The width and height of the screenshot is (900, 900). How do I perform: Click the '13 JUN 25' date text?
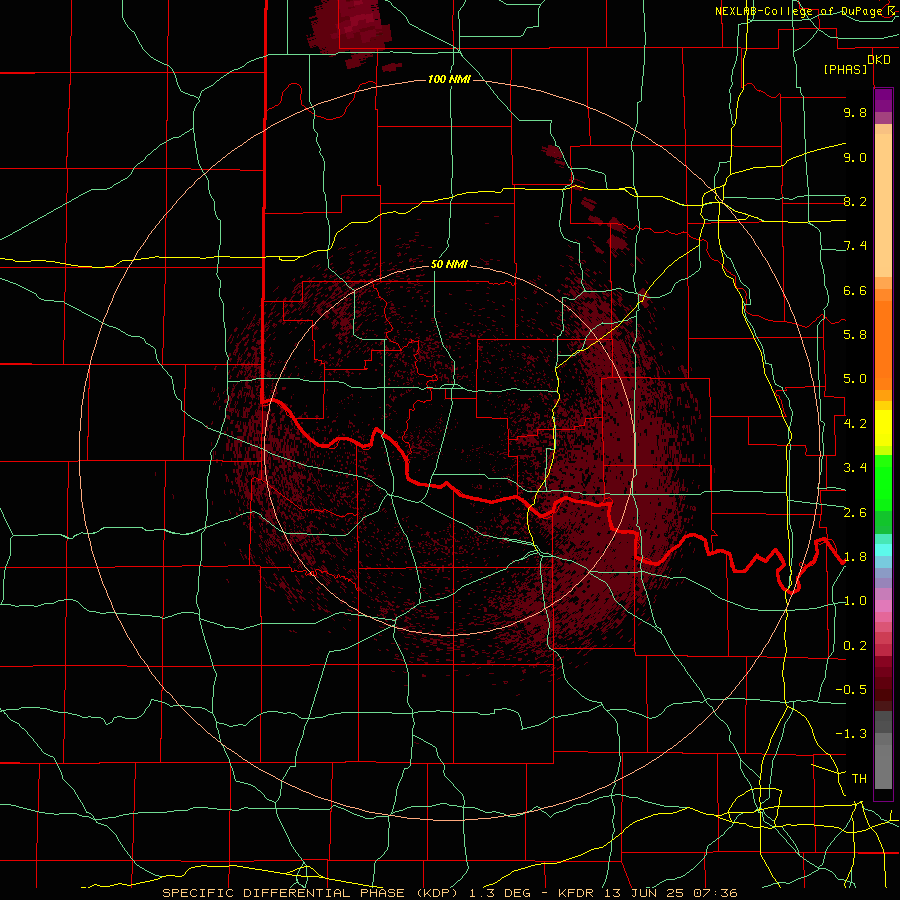pos(646,893)
